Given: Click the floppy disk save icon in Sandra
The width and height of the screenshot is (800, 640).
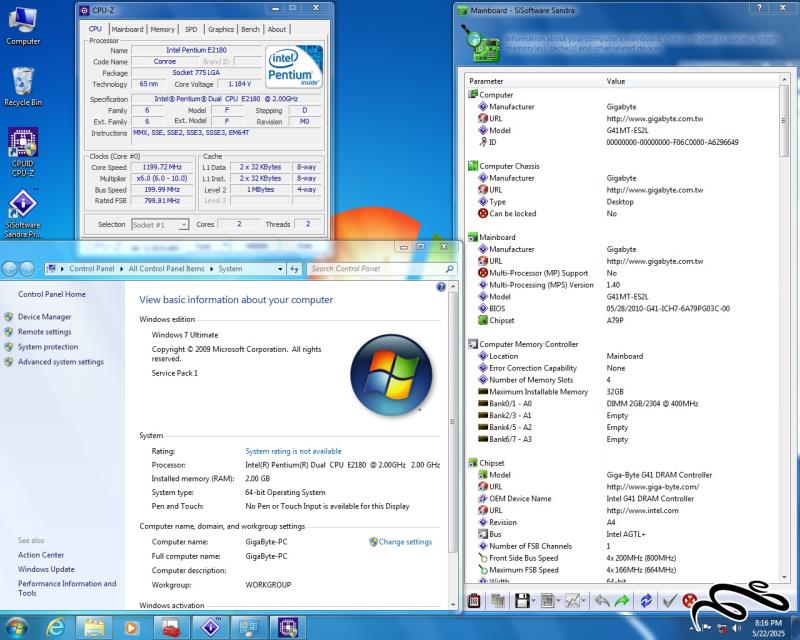Looking at the screenshot, I should click(521, 601).
